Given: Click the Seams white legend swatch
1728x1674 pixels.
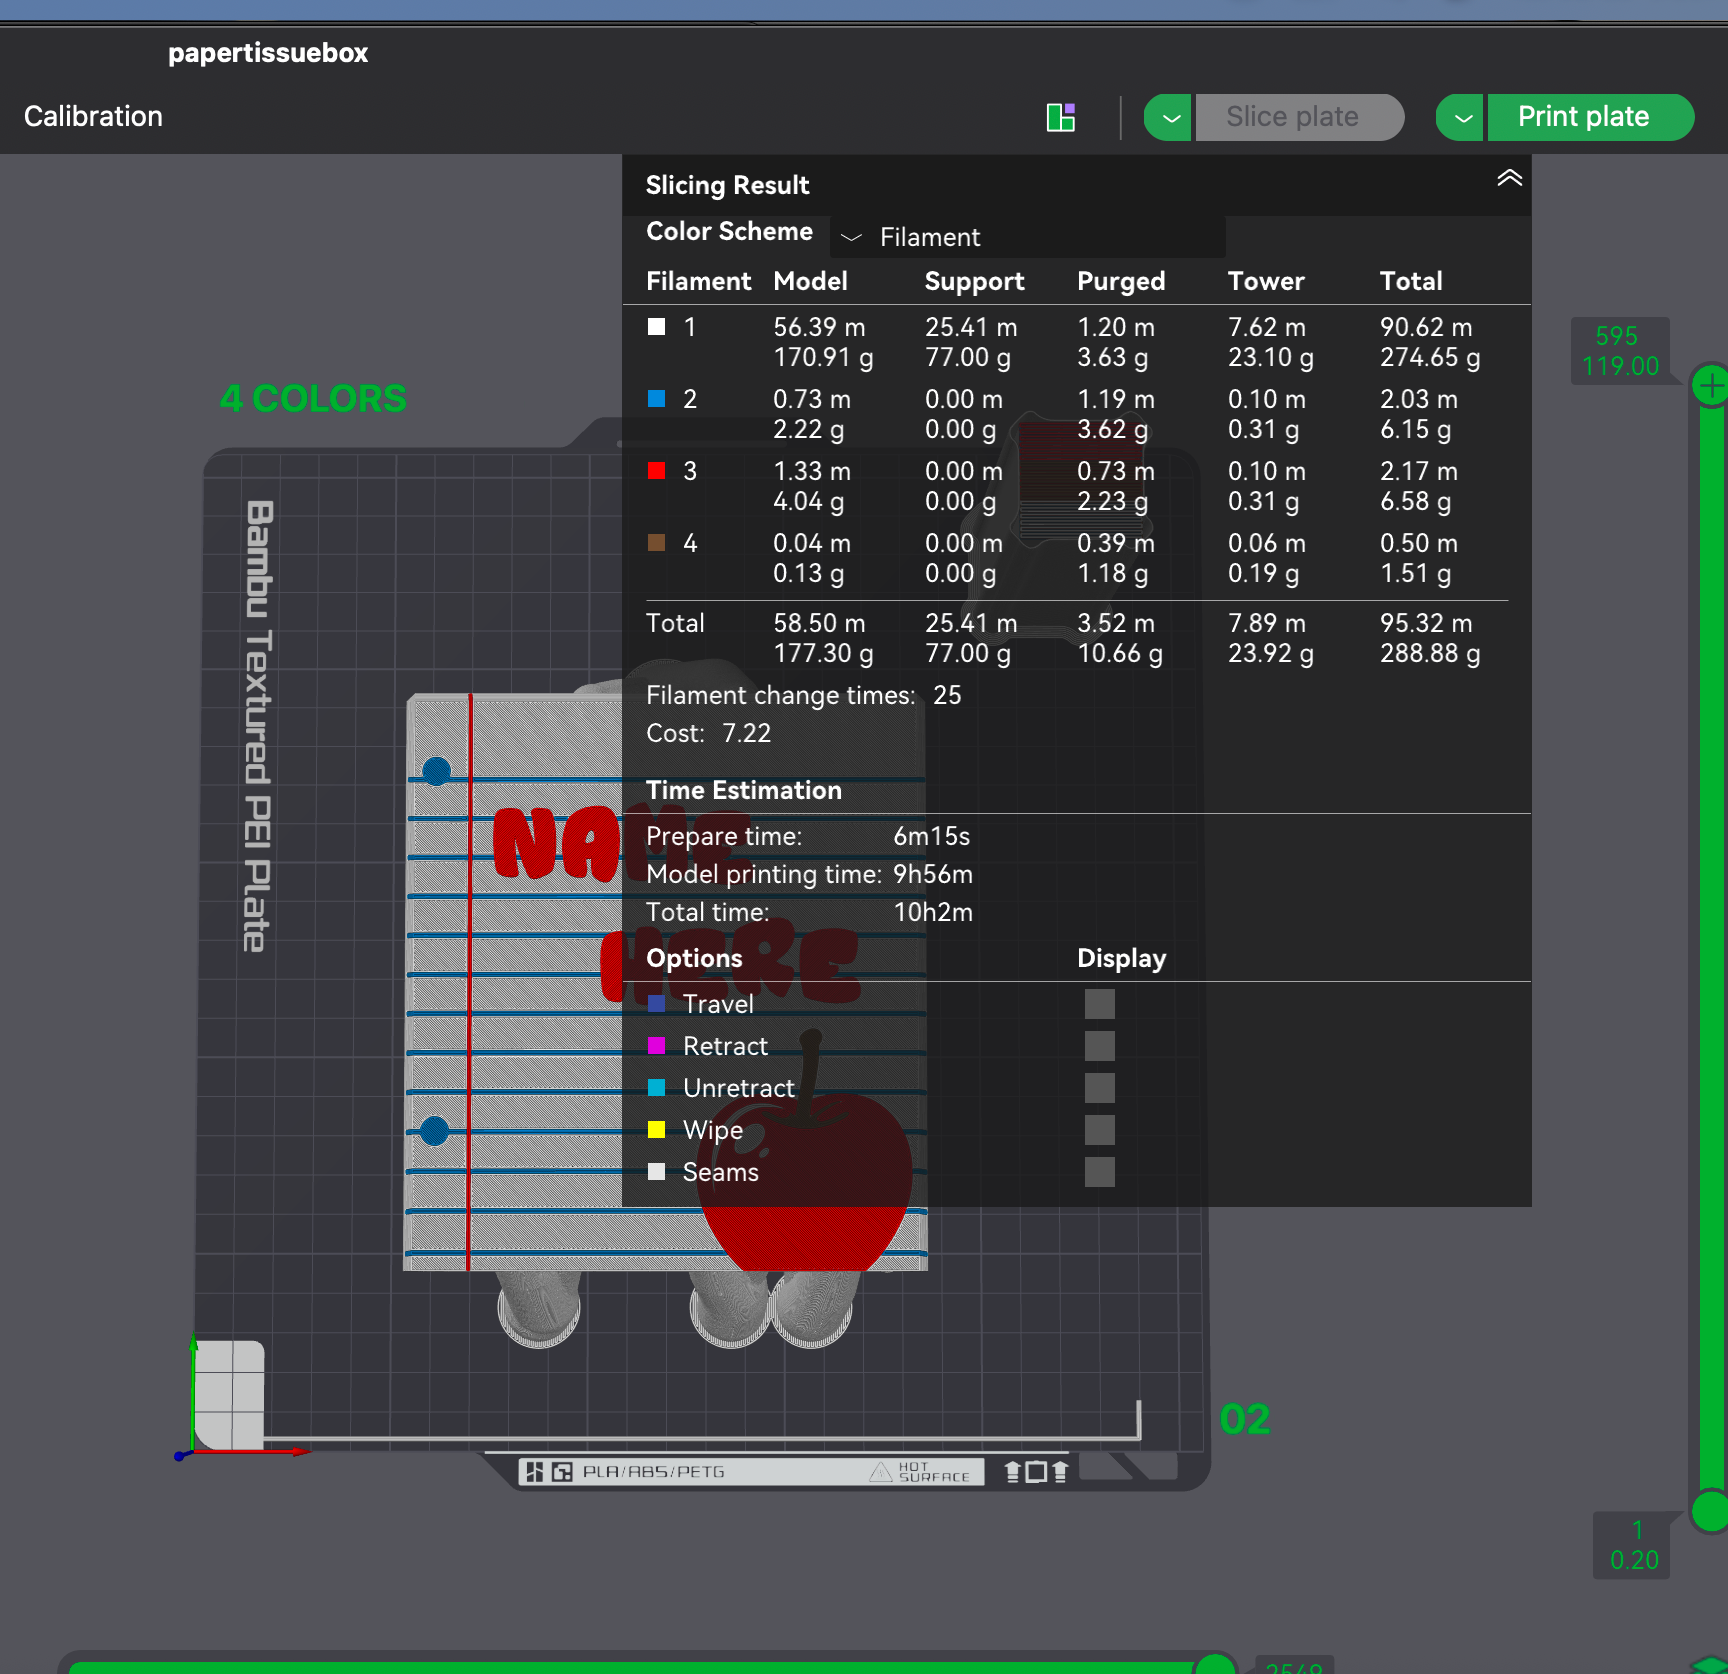Looking at the screenshot, I should [656, 1172].
